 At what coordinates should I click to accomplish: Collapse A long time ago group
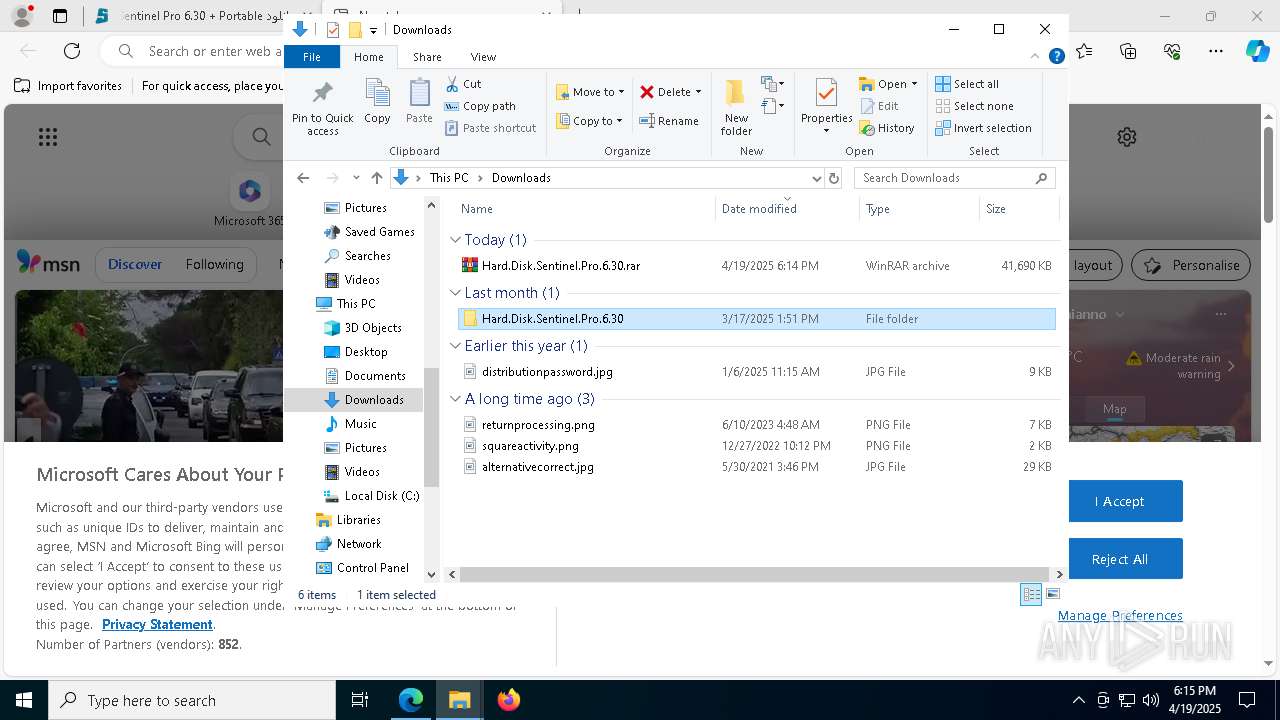[455, 399]
